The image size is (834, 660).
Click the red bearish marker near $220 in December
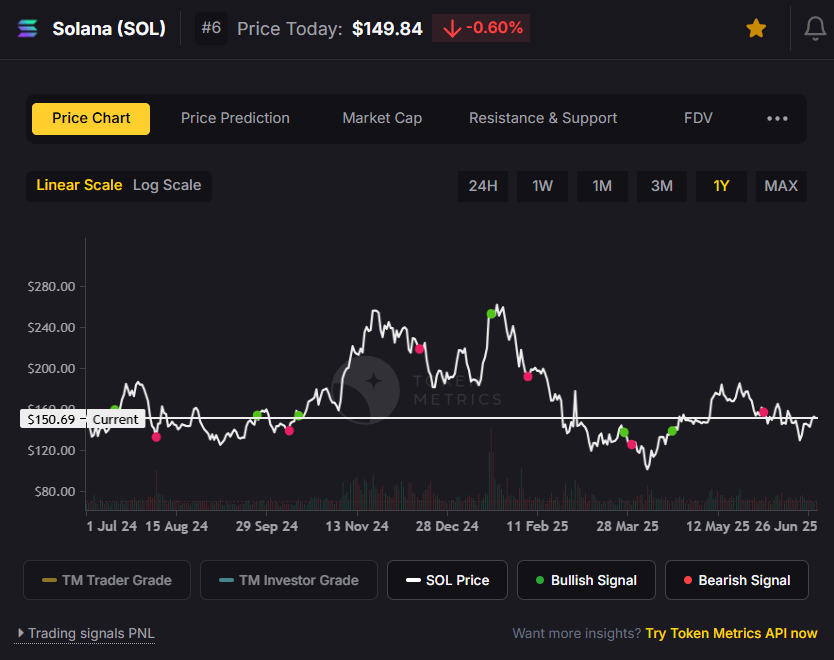click(x=419, y=349)
